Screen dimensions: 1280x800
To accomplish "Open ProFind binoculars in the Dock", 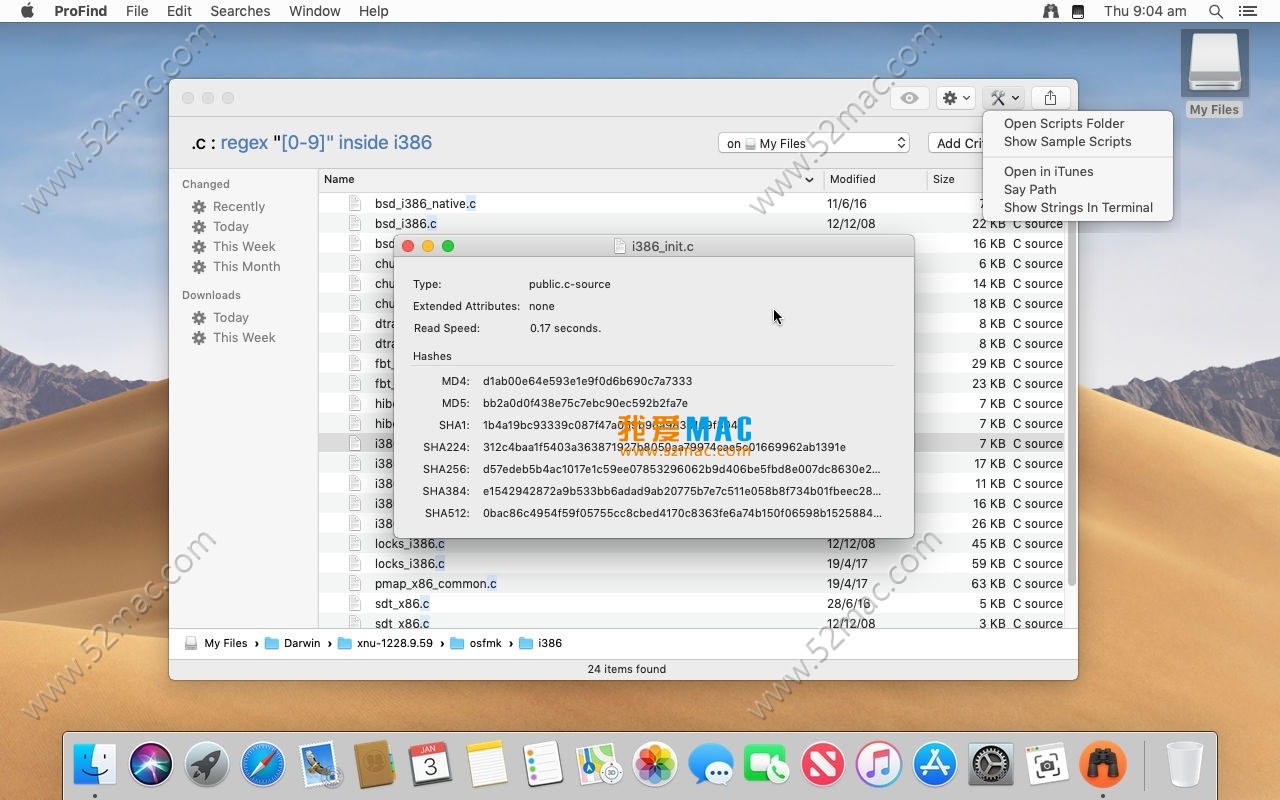I will pos(1103,766).
